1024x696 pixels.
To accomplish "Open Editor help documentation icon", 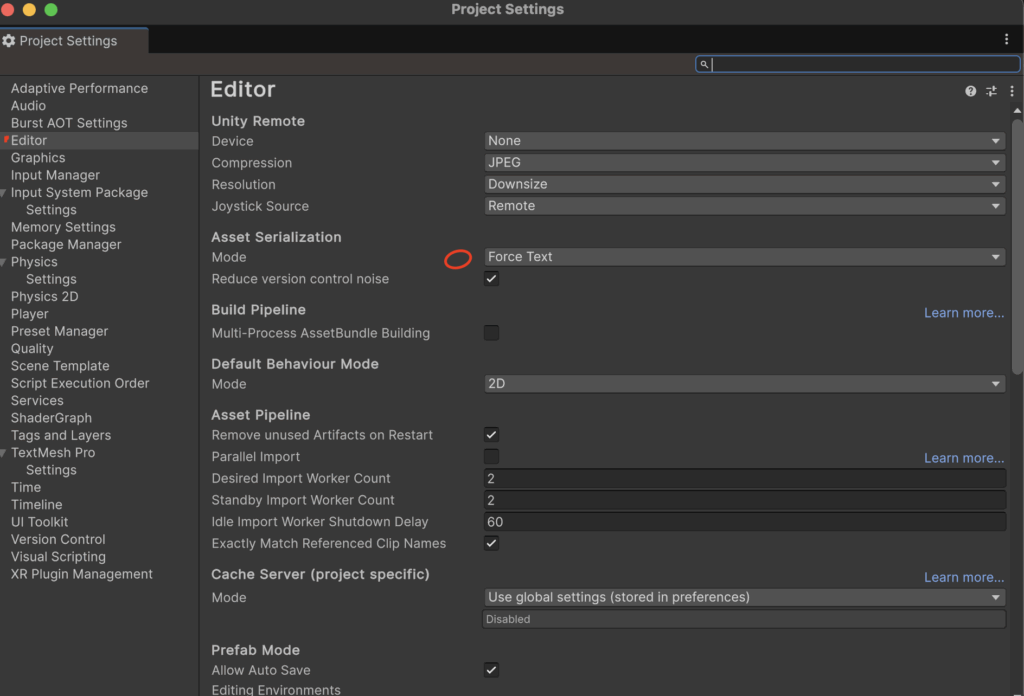I will (x=970, y=91).
